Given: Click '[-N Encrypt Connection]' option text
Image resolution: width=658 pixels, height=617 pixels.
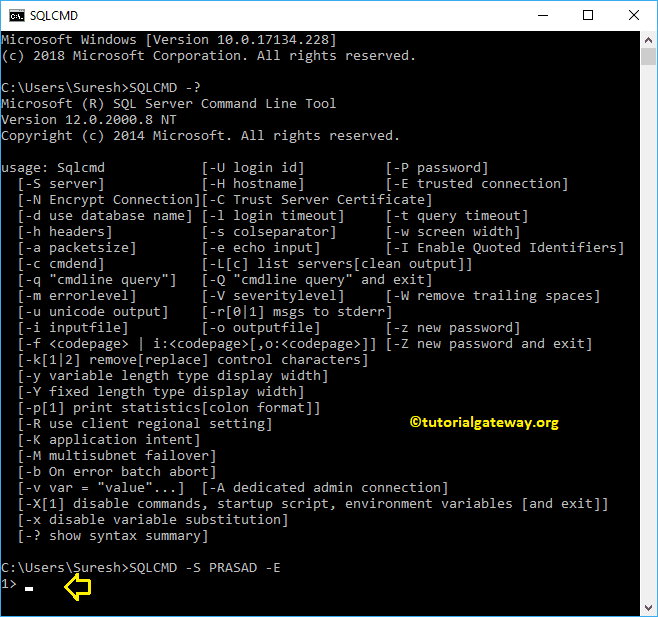Looking at the screenshot, I should click(x=109, y=200).
